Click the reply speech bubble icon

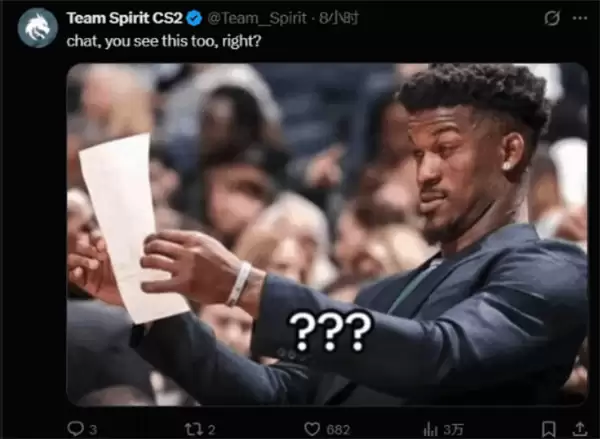75,428
